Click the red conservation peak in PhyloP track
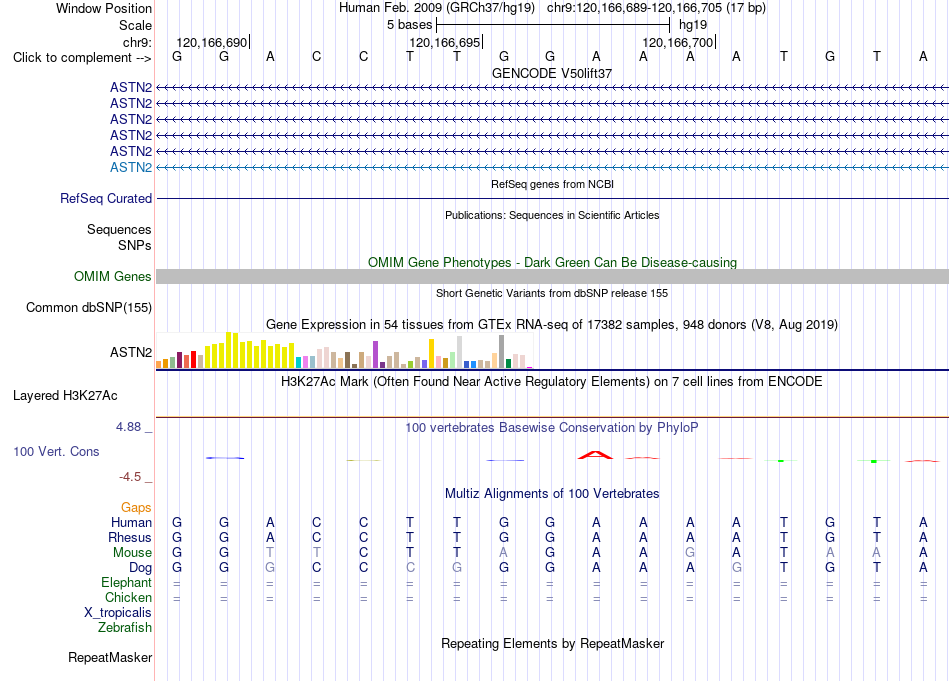This screenshot has width=950, height=681. click(596, 455)
